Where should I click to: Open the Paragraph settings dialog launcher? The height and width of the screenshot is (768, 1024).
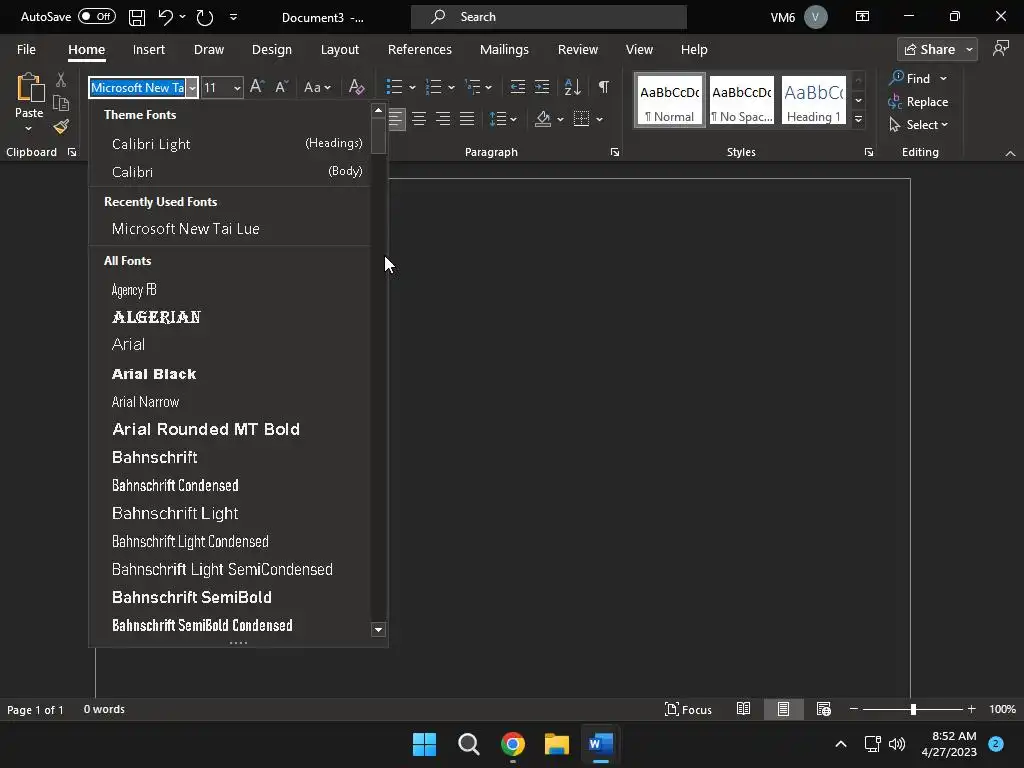coord(615,152)
